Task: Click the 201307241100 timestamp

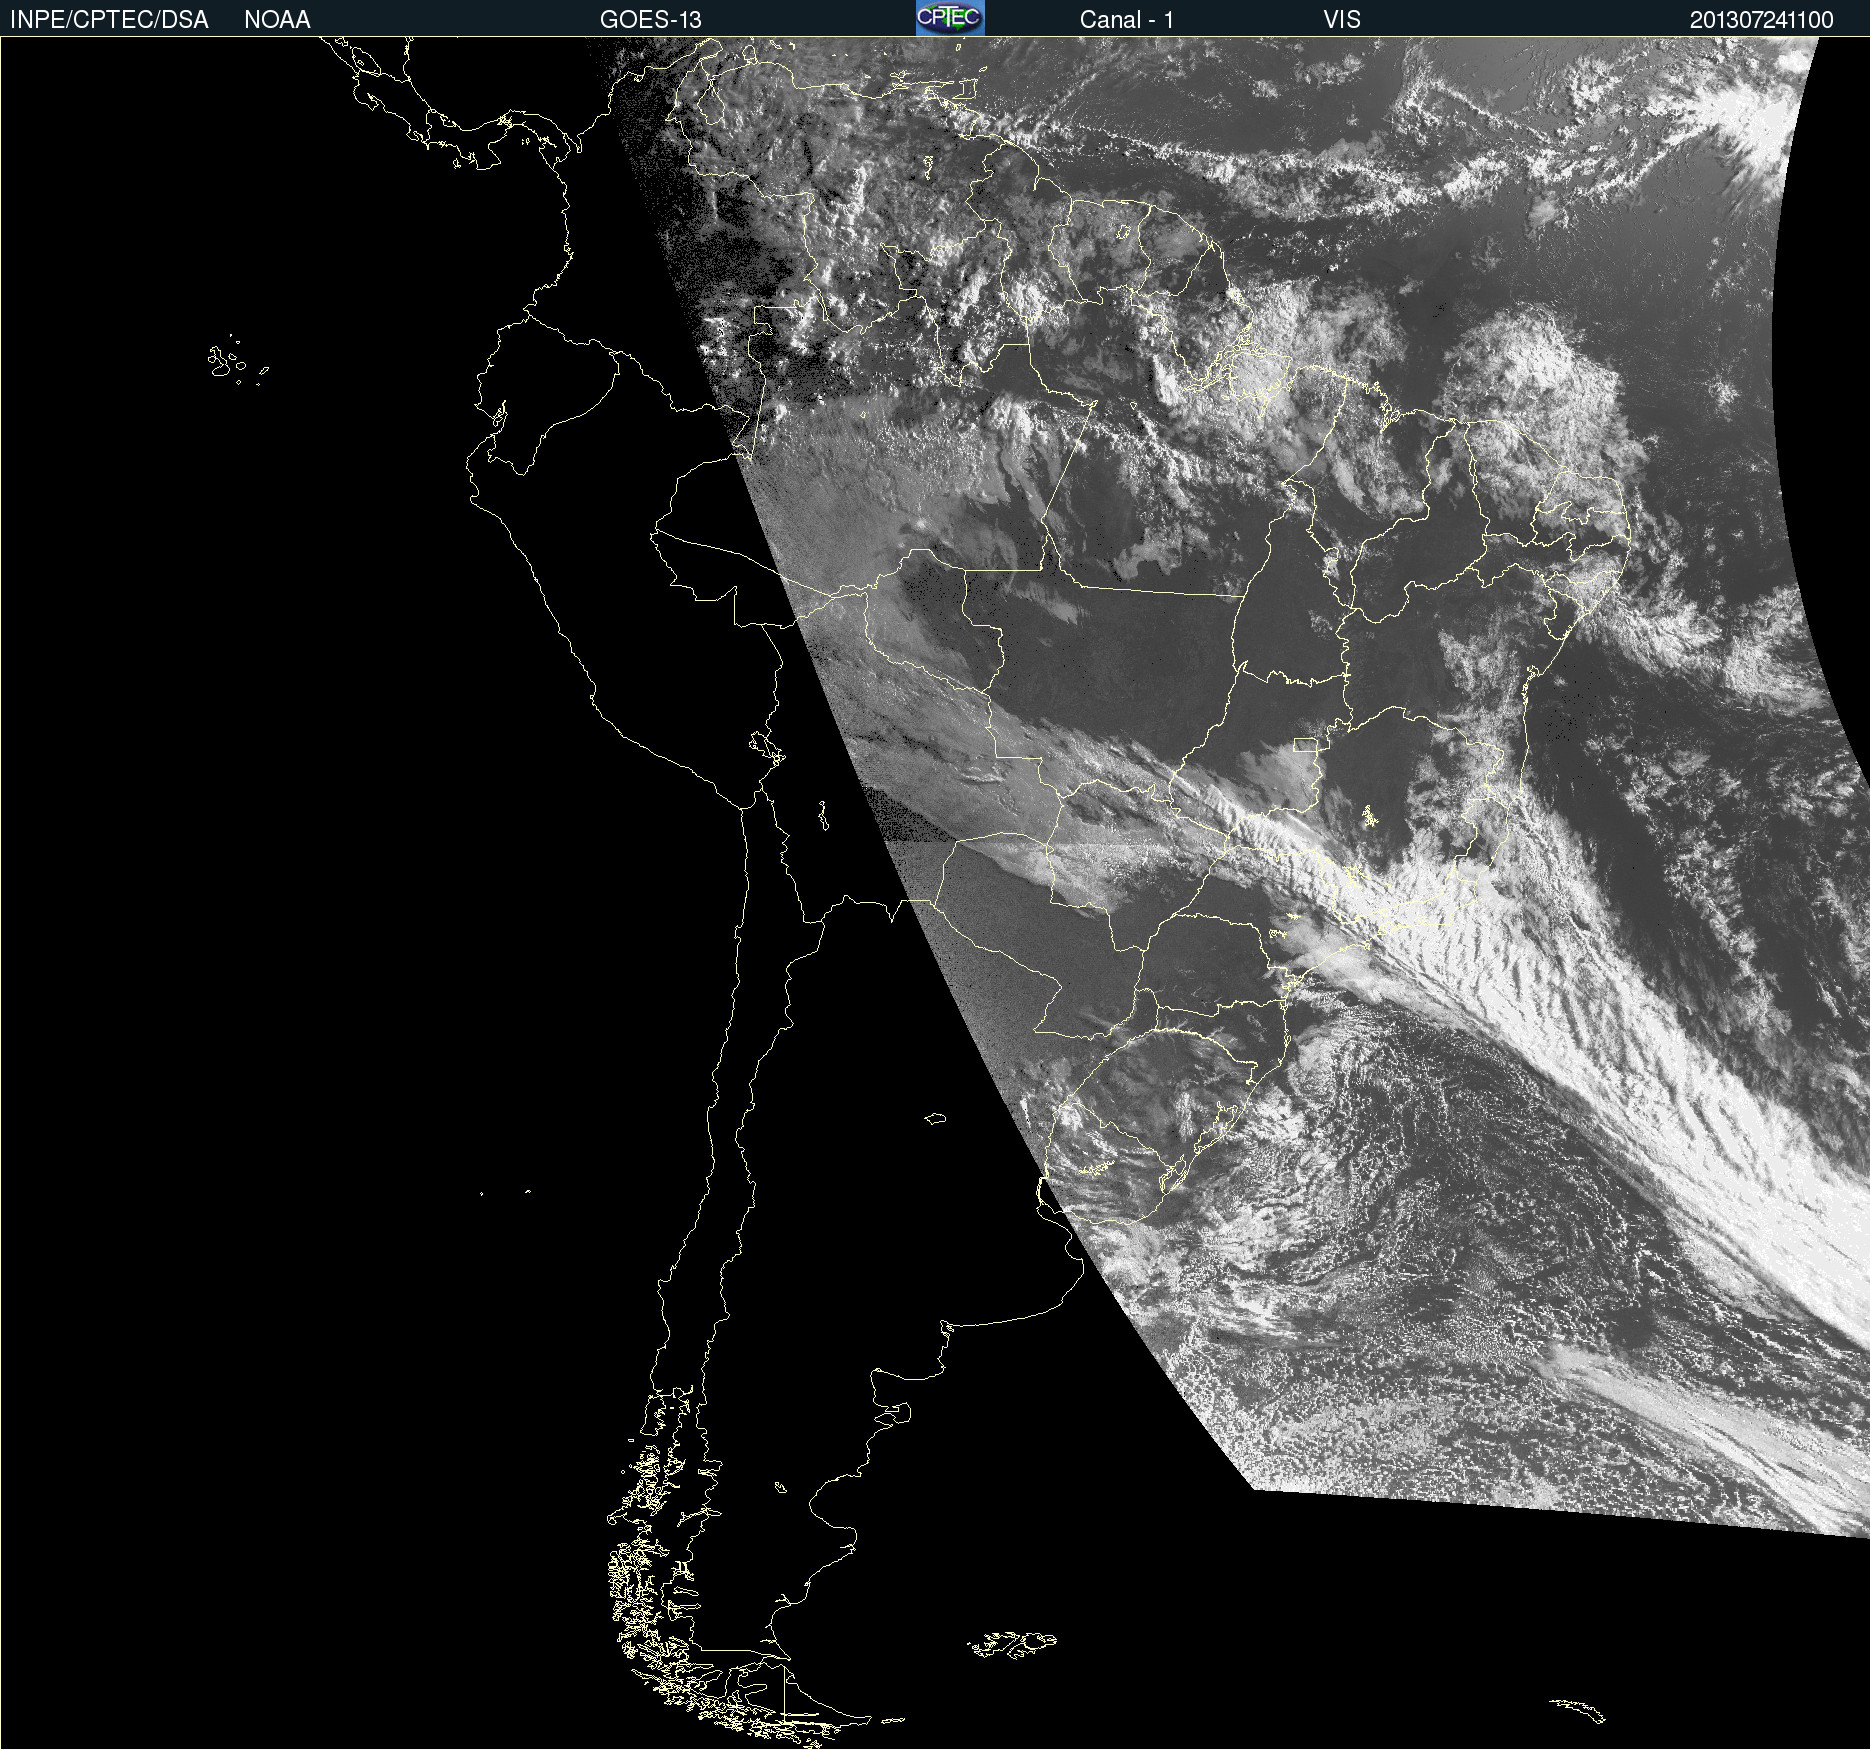Action: pyautogui.click(x=1761, y=20)
